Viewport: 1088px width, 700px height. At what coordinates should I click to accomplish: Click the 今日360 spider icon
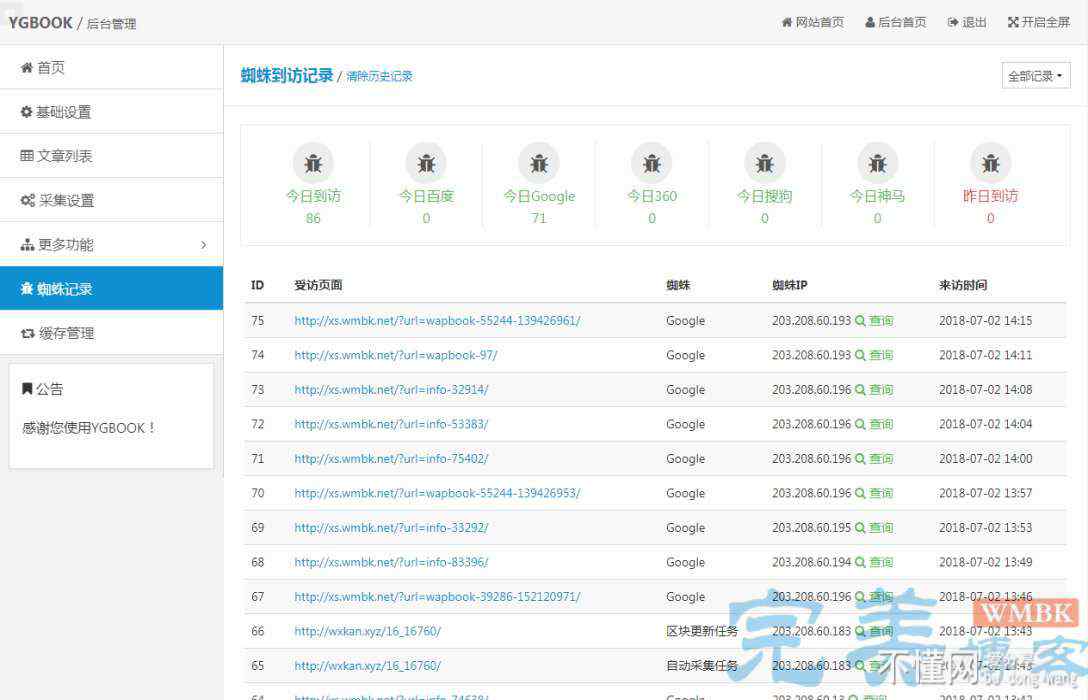(652, 163)
